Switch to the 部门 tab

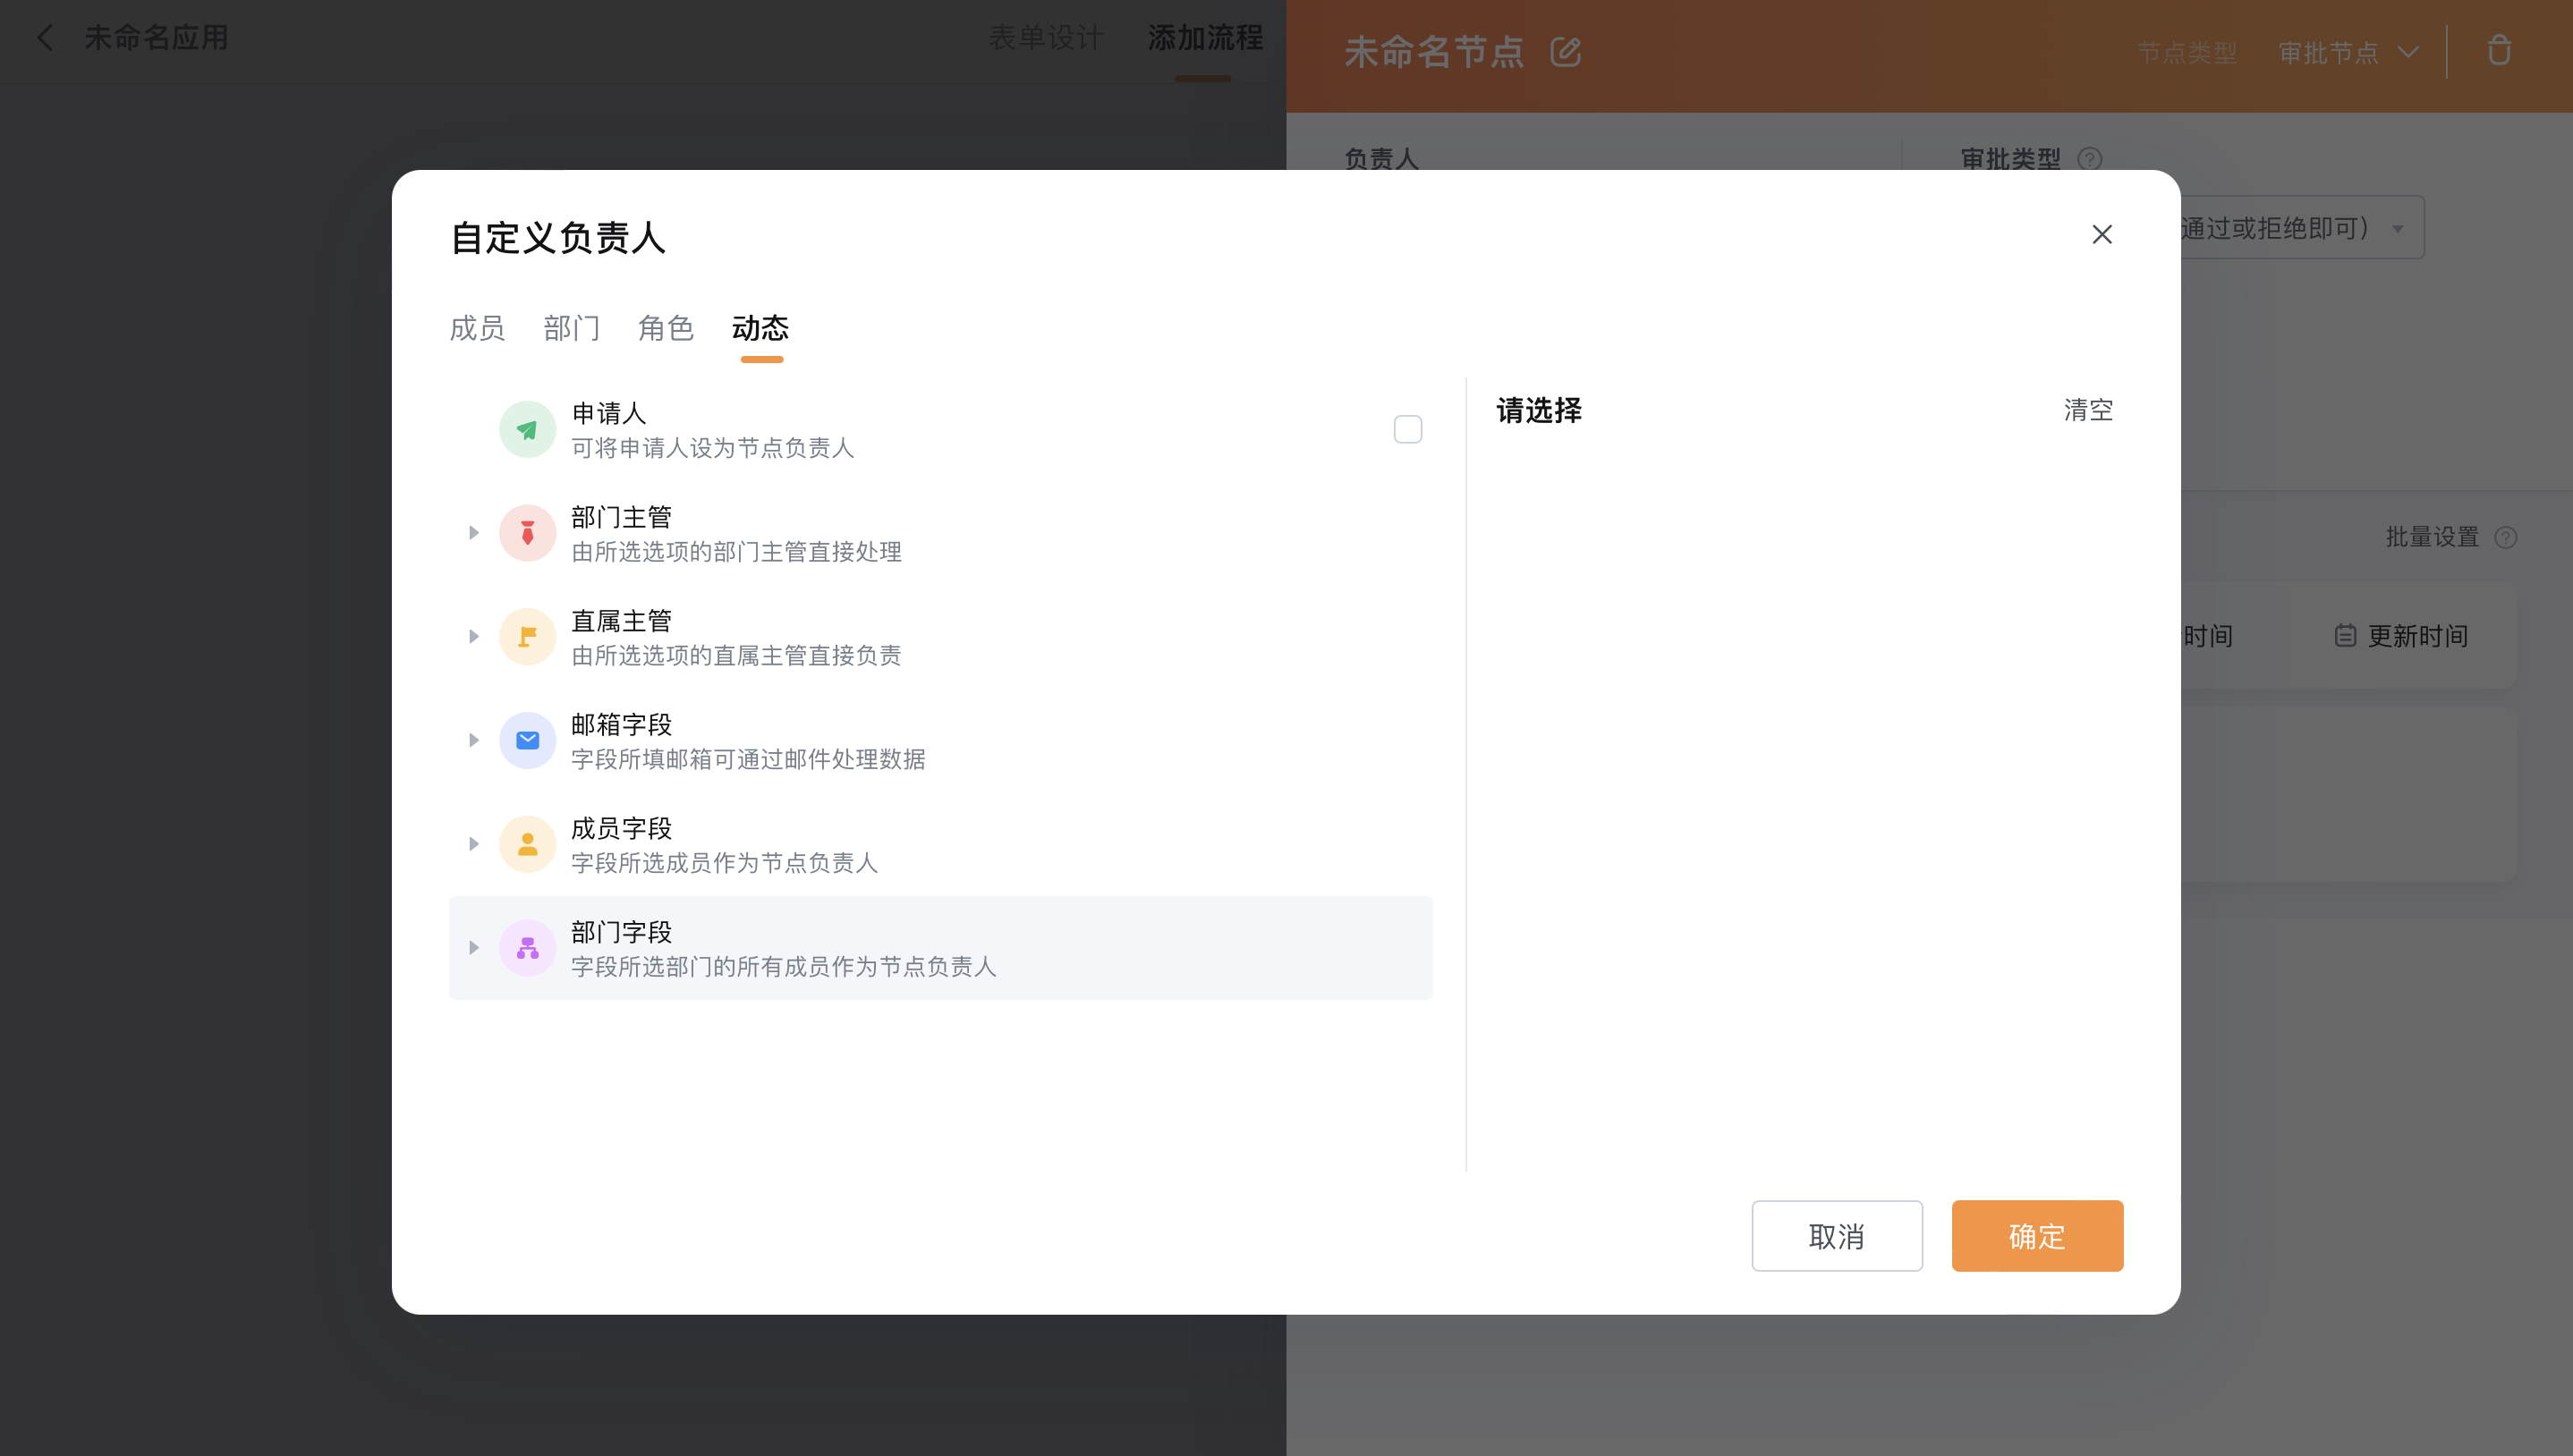571,328
